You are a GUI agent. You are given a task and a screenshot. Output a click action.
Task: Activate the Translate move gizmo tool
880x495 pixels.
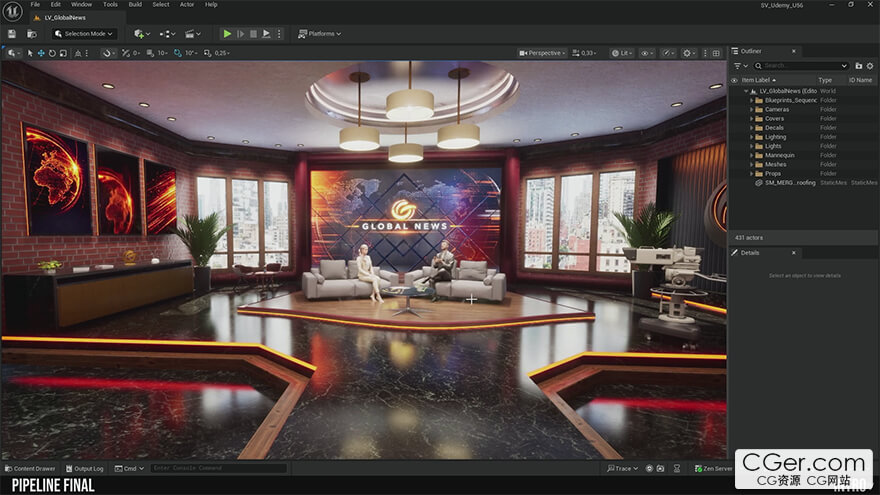point(41,53)
